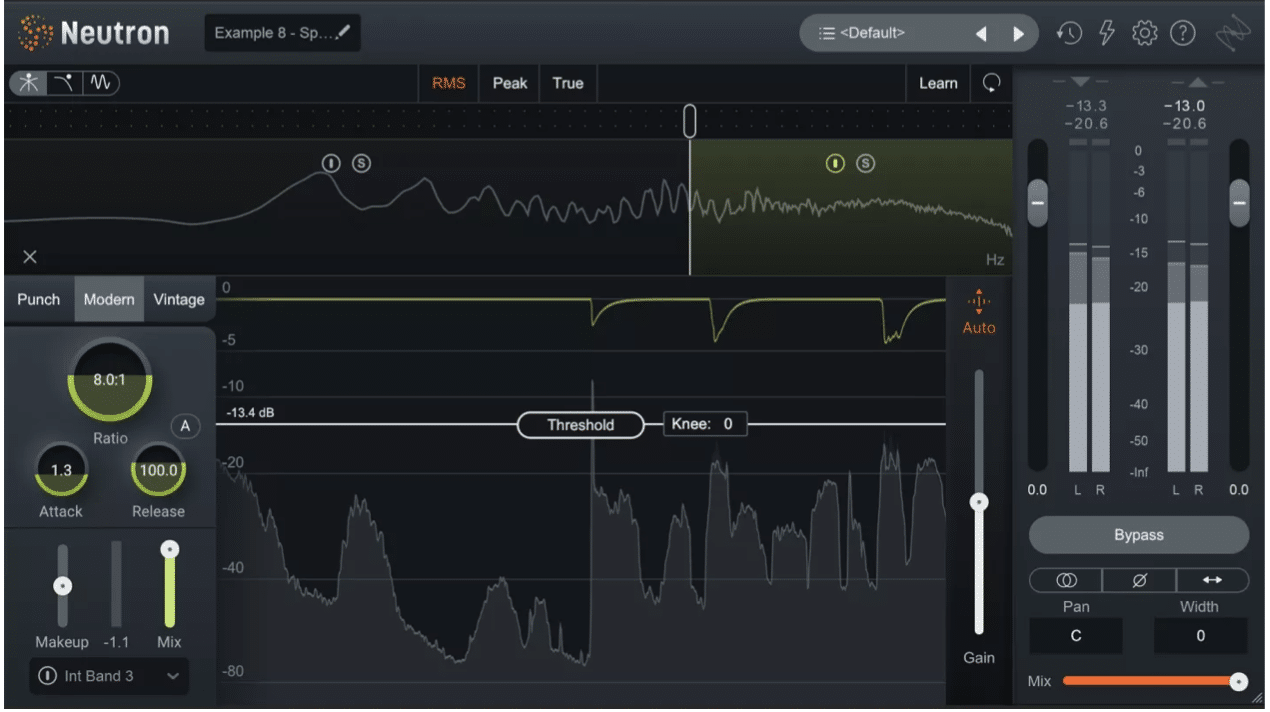Click the Learn button
The width and height of the screenshot is (1270, 712).
[938, 83]
